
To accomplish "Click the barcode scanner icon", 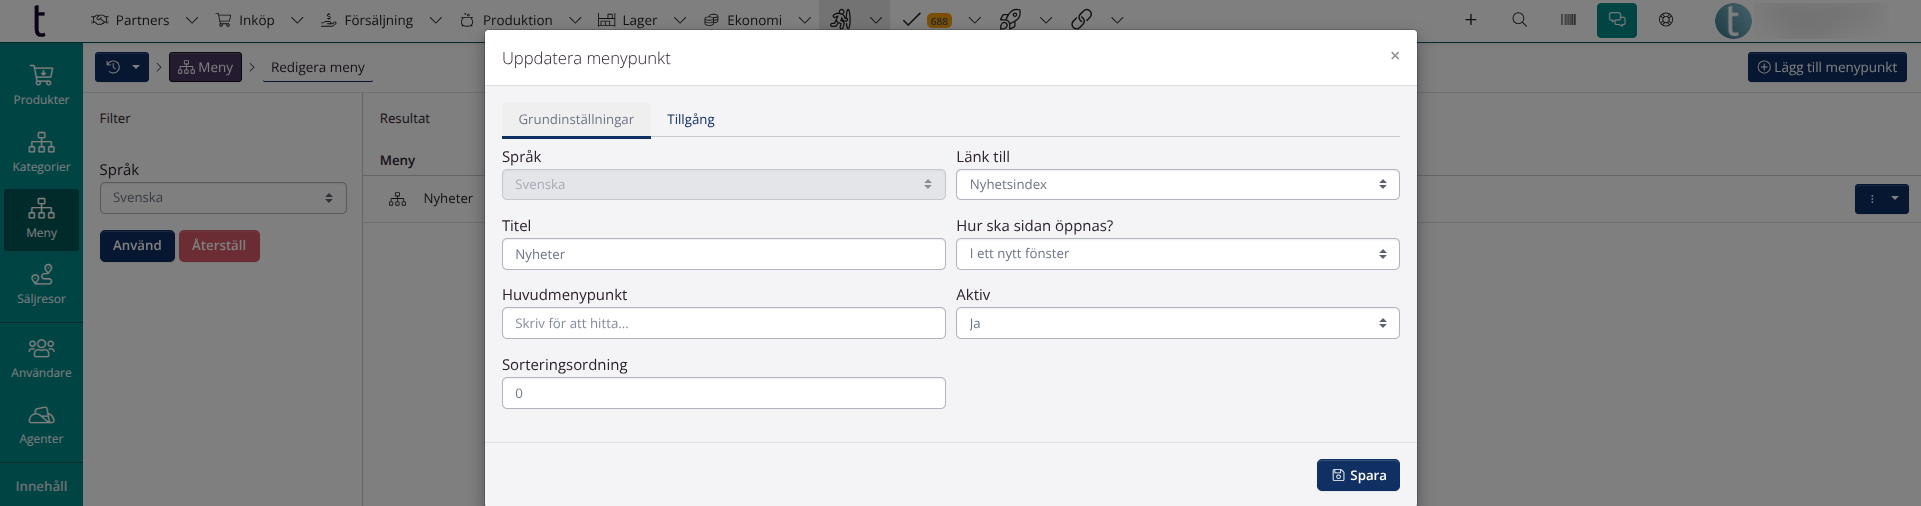I will (1568, 20).
